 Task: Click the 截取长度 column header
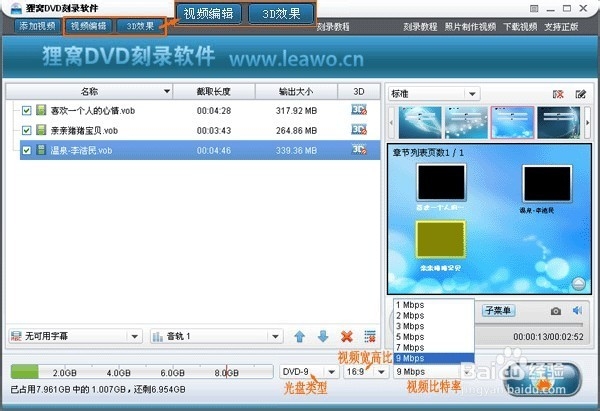(x=214, y=91)
